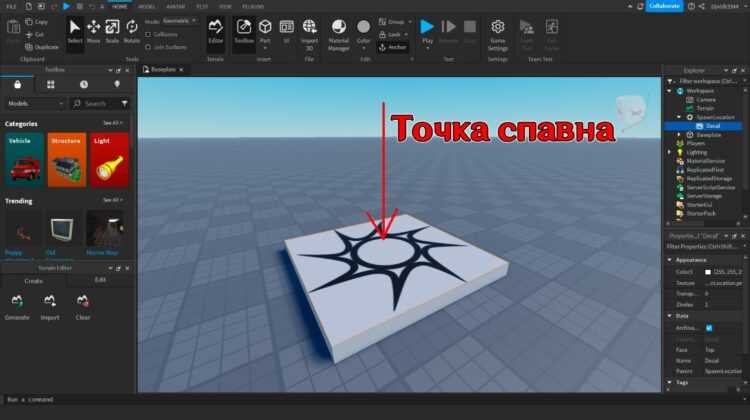
Task: Expand the Tags properties section
Action: [670, 383]
